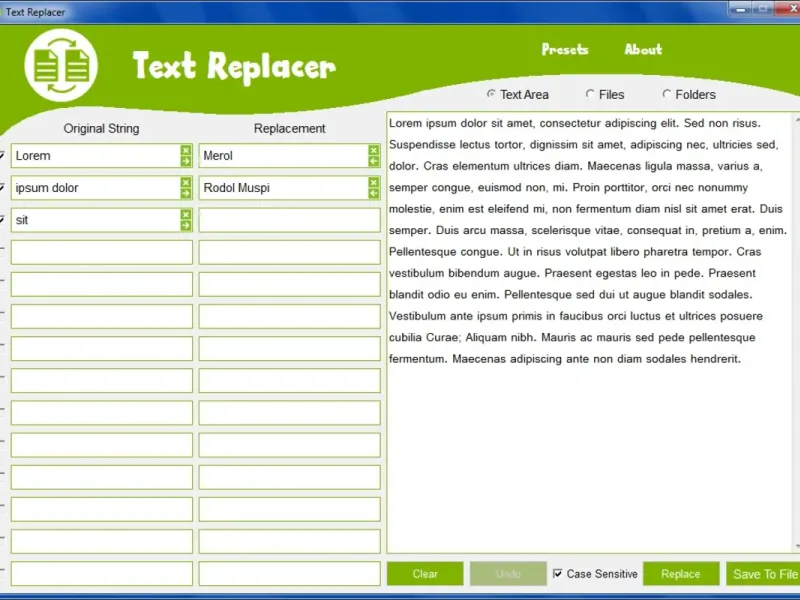The width and height of the screenshot is (800, 600).
Task: Click the "Replacement" column heading
Action: tap(289, 129)
